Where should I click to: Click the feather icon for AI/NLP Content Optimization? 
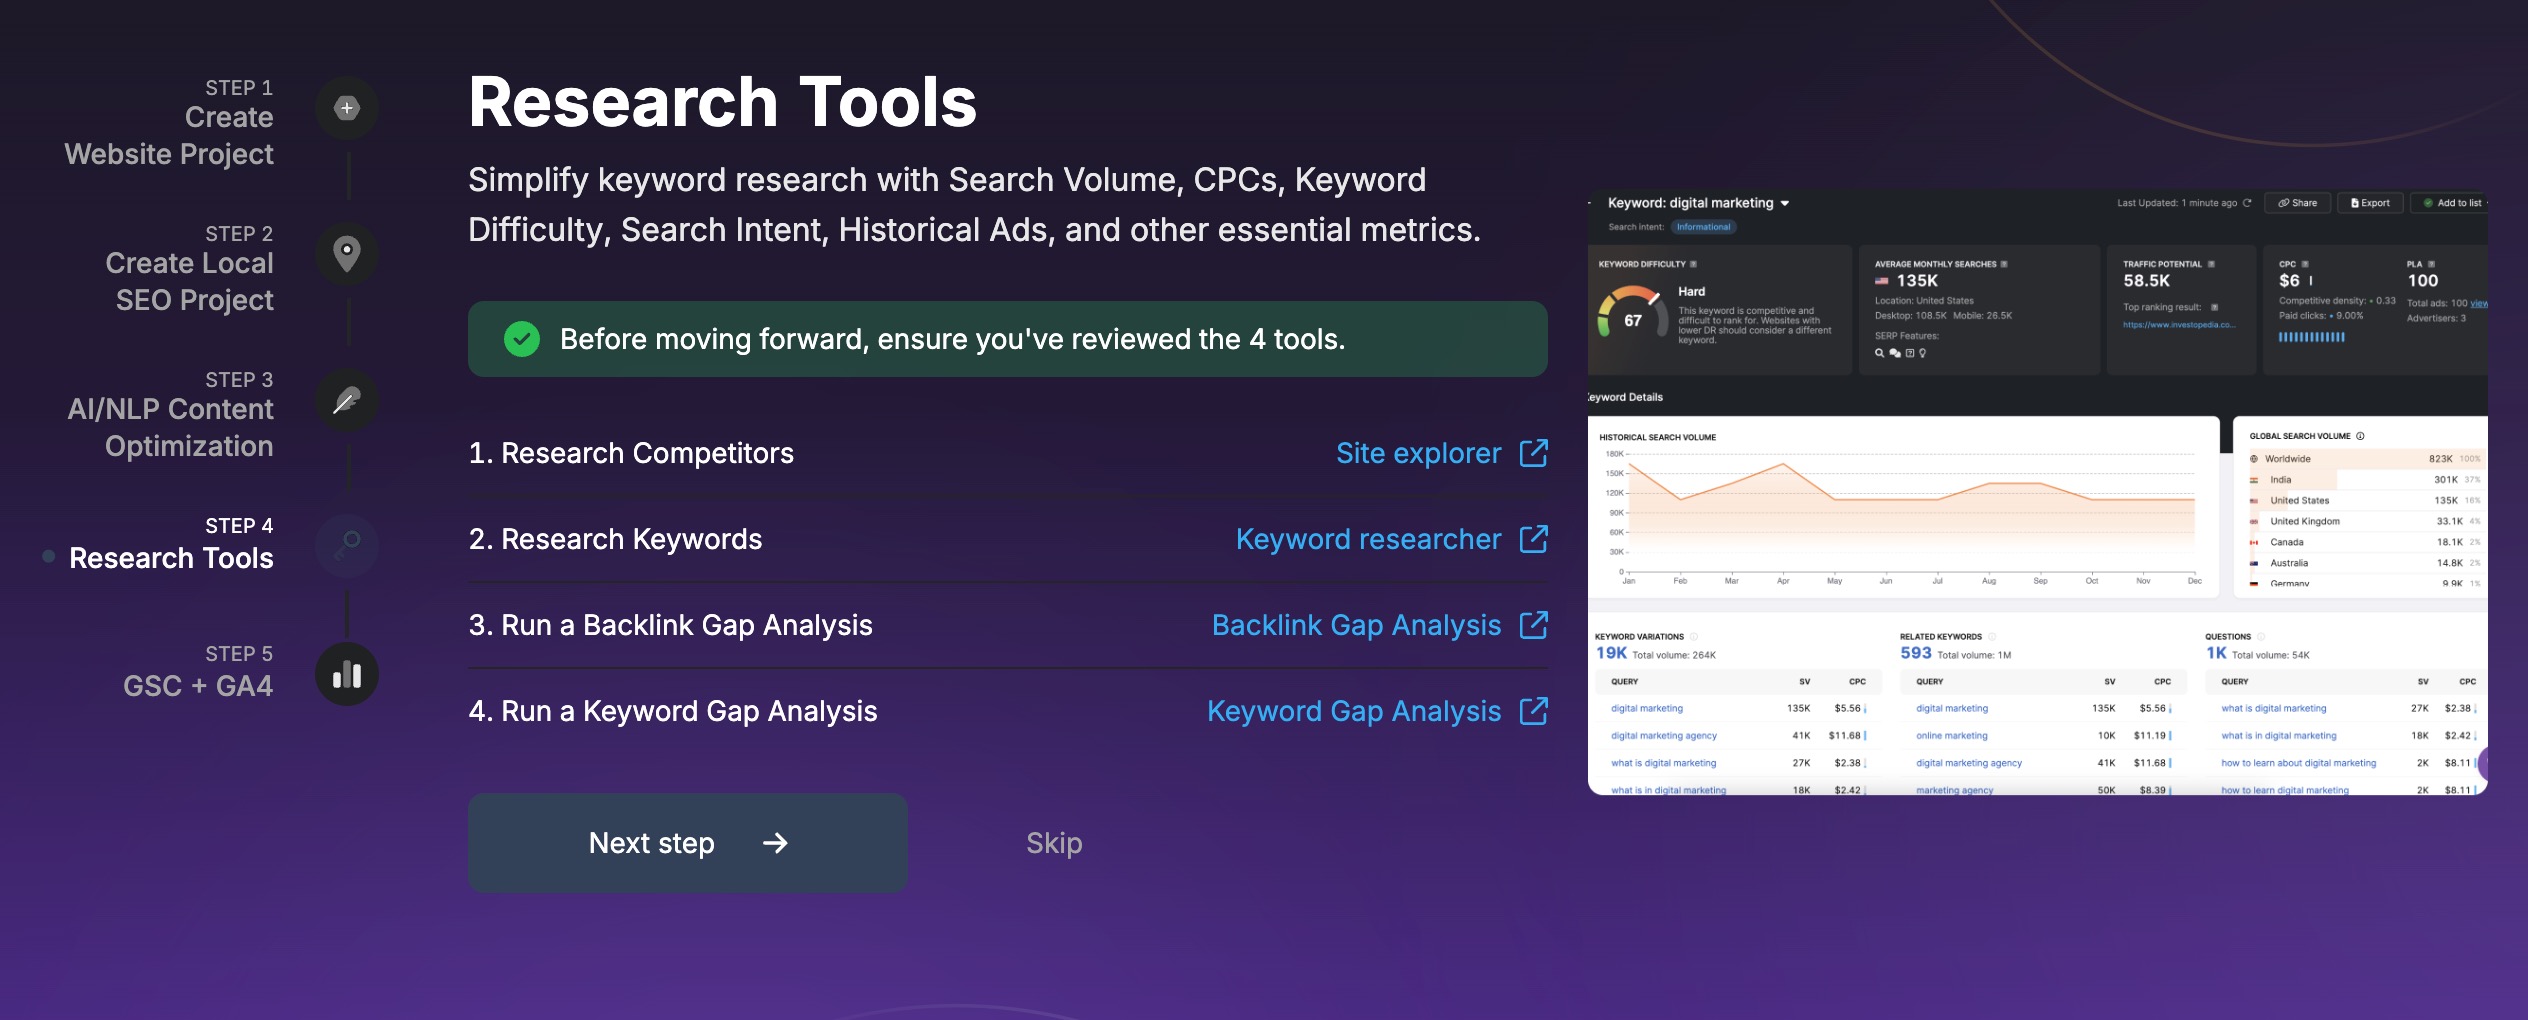tap(346, 400)
